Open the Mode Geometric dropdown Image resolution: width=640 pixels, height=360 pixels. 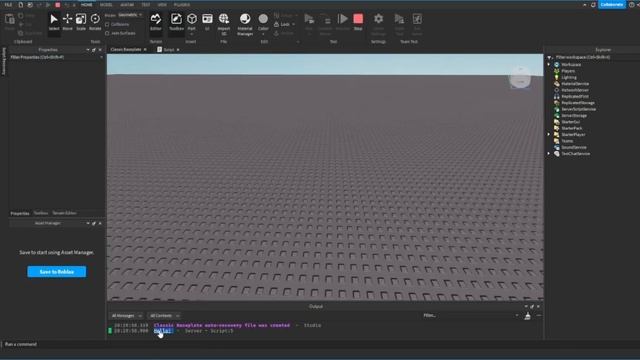[130, 15]
